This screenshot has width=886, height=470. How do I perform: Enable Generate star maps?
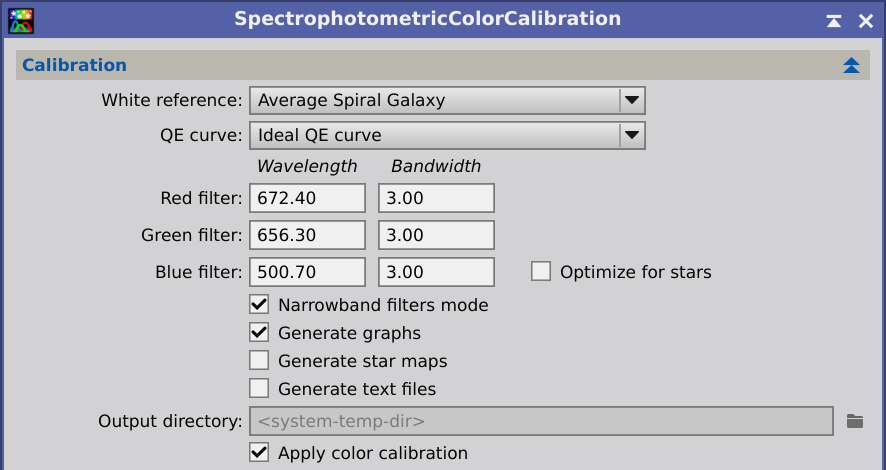[x=259, y=360]
